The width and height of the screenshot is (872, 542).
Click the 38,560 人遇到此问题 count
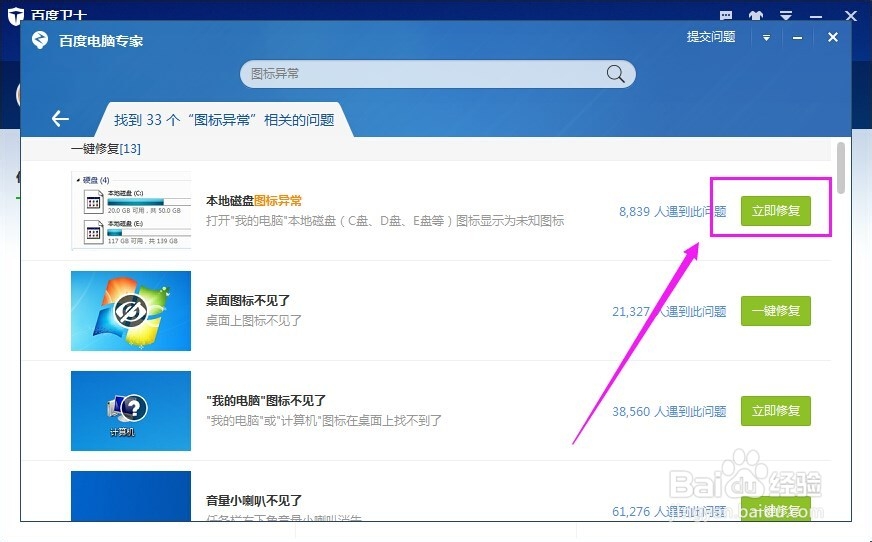(669, 411)
